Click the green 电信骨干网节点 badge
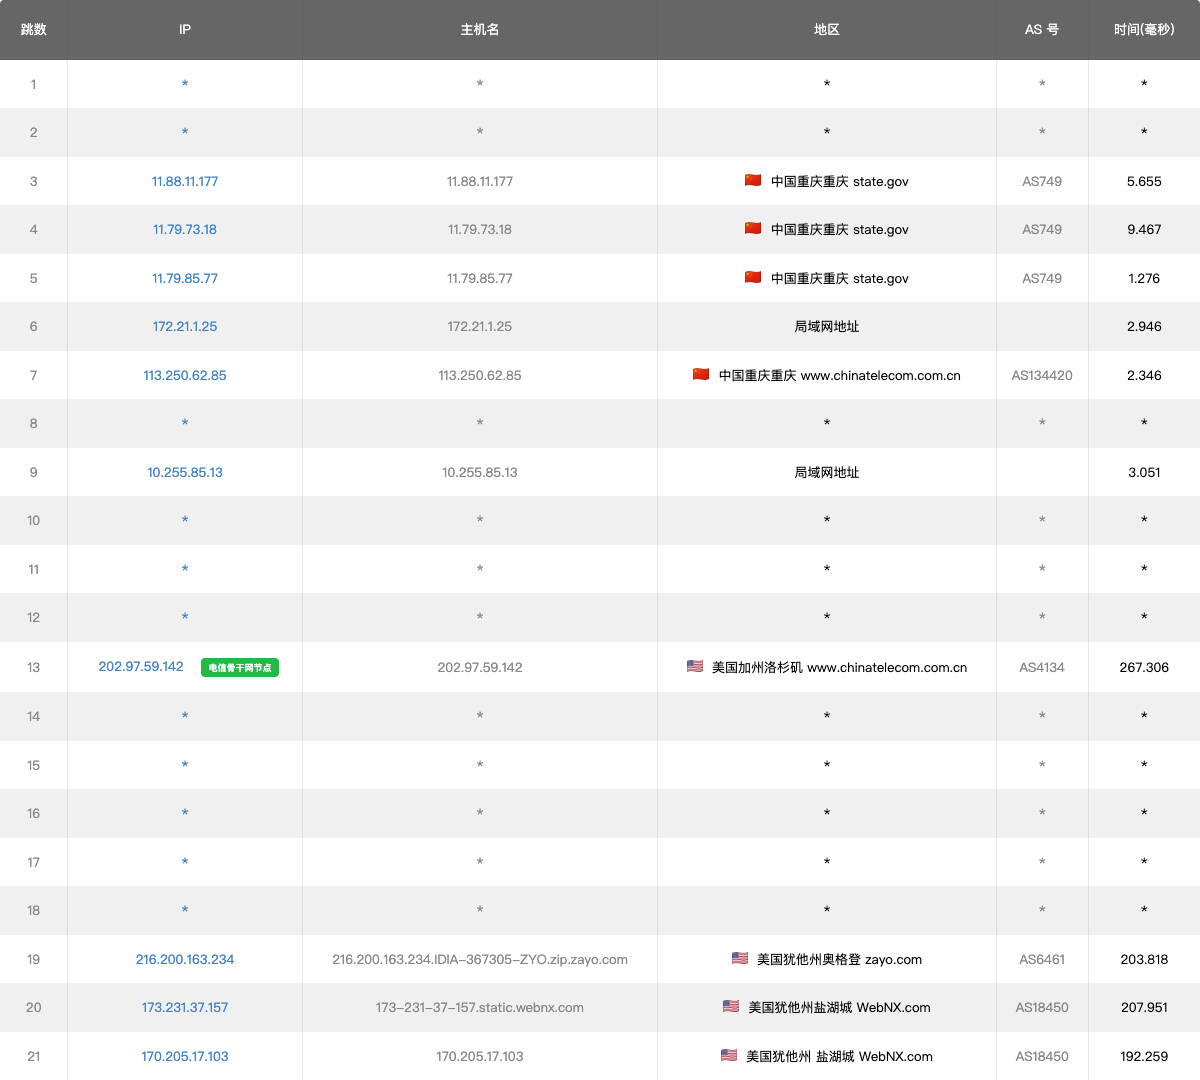1200x1080 pixels. coord(240,667)
